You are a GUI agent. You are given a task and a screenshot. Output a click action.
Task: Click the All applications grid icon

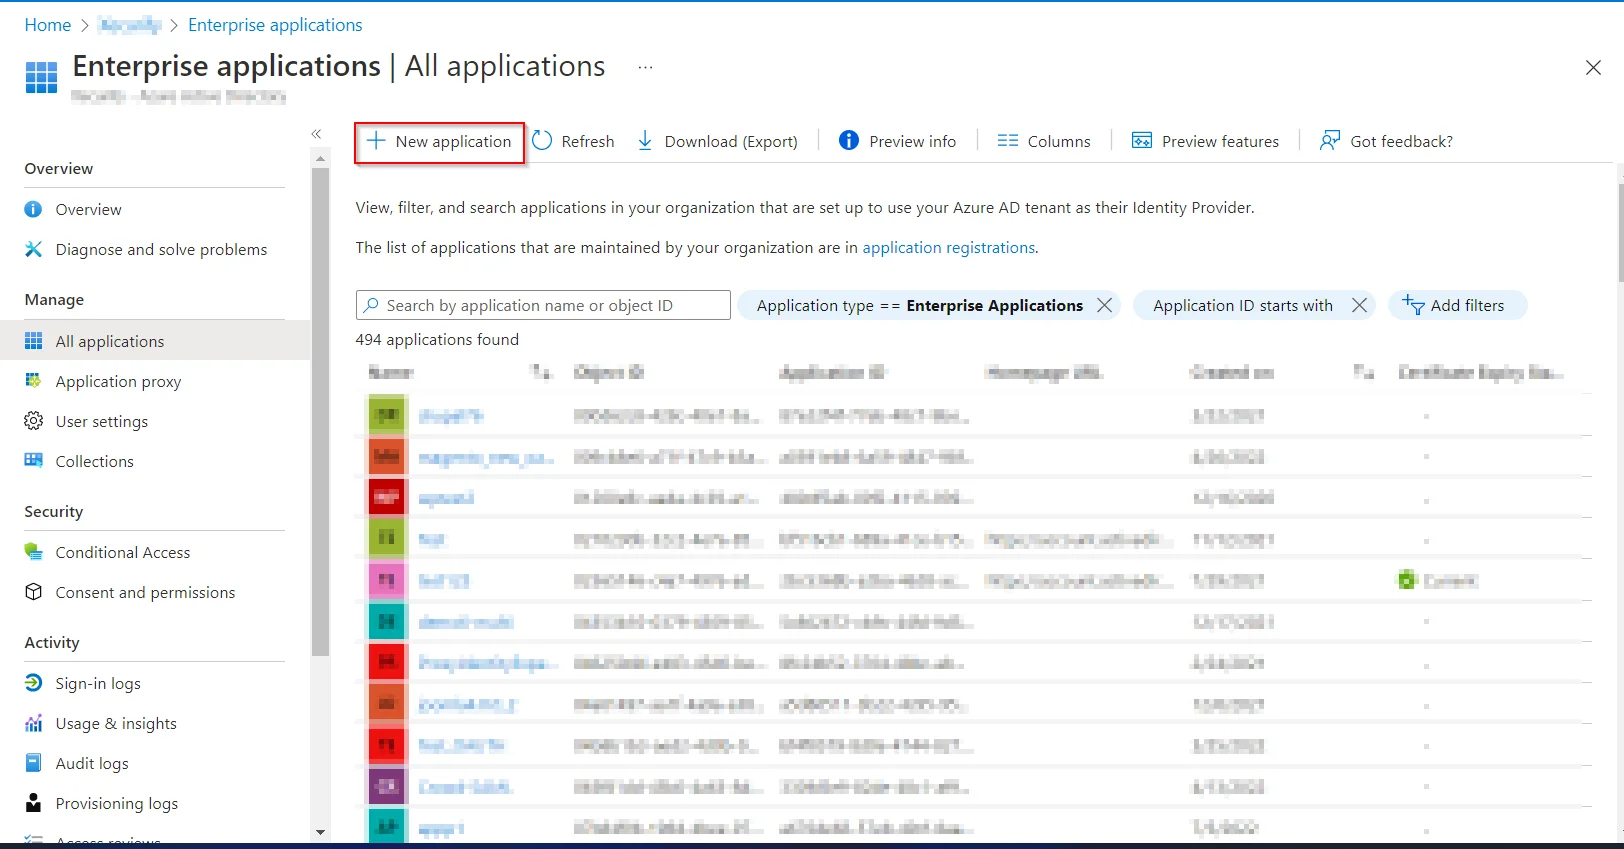[33, 341]
